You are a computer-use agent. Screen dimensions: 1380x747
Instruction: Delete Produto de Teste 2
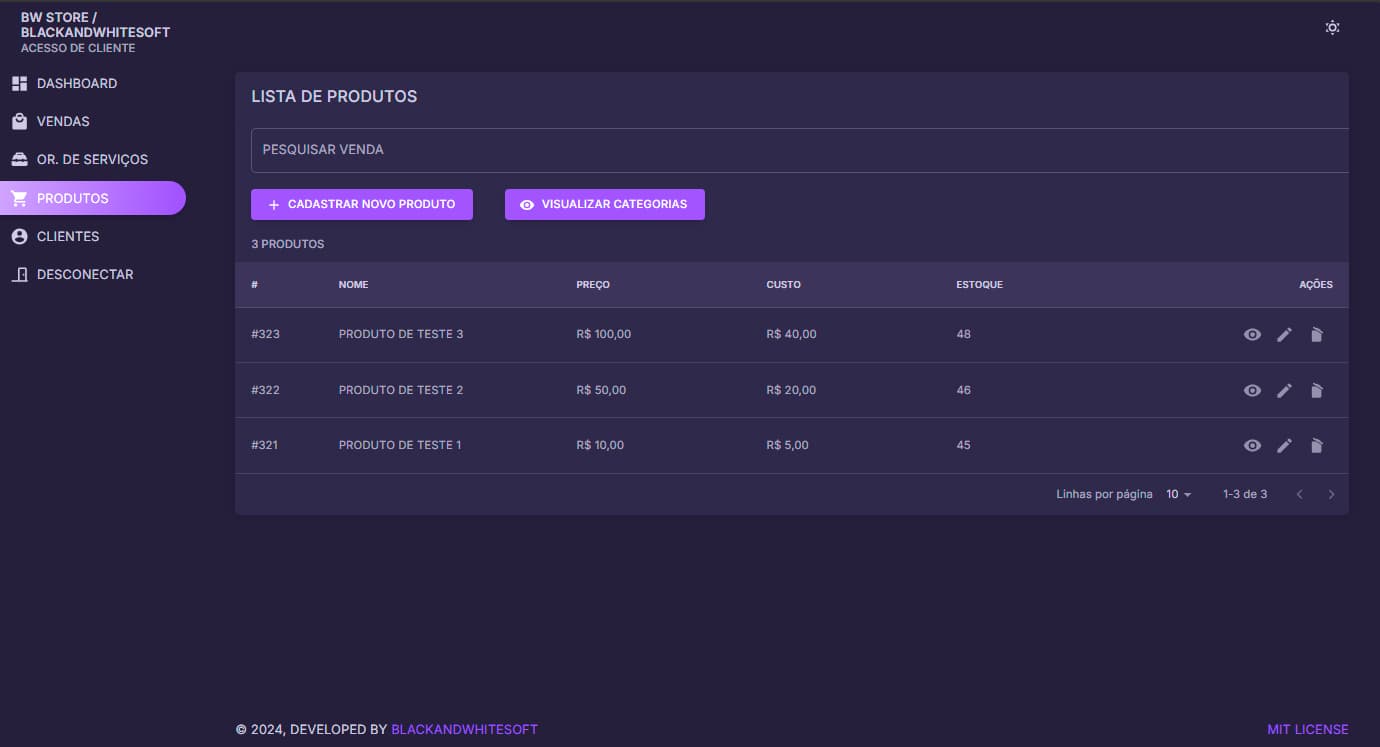(x=1316, y=390)
